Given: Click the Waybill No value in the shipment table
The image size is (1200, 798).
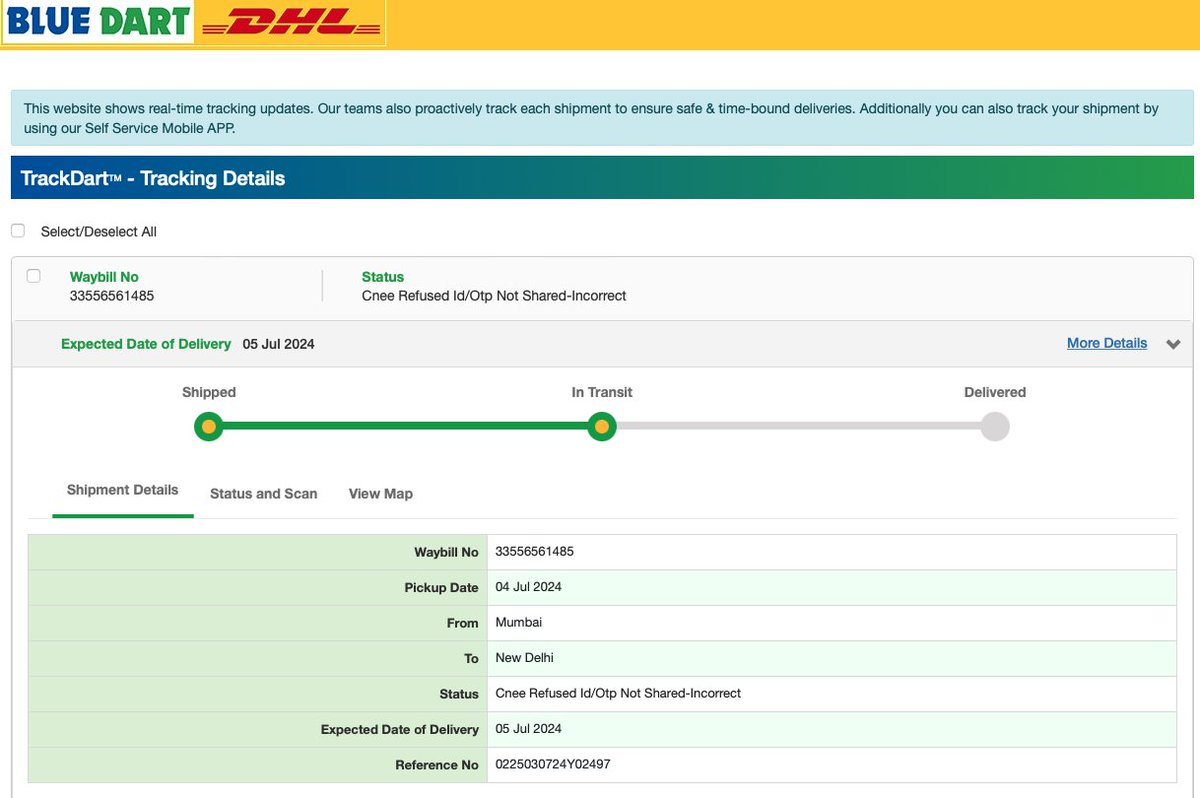Looking at the screenshot, I should (x=534, y=551).
